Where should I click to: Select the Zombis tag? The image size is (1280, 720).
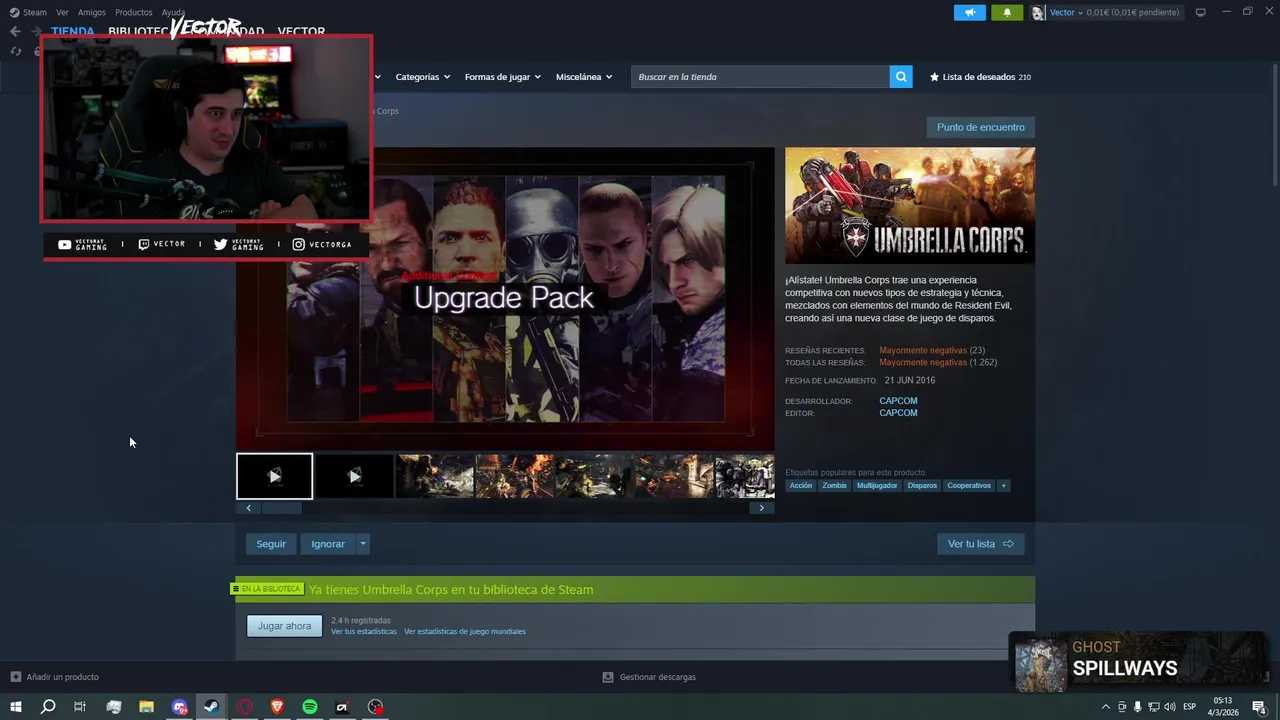[x=834, y=486]
